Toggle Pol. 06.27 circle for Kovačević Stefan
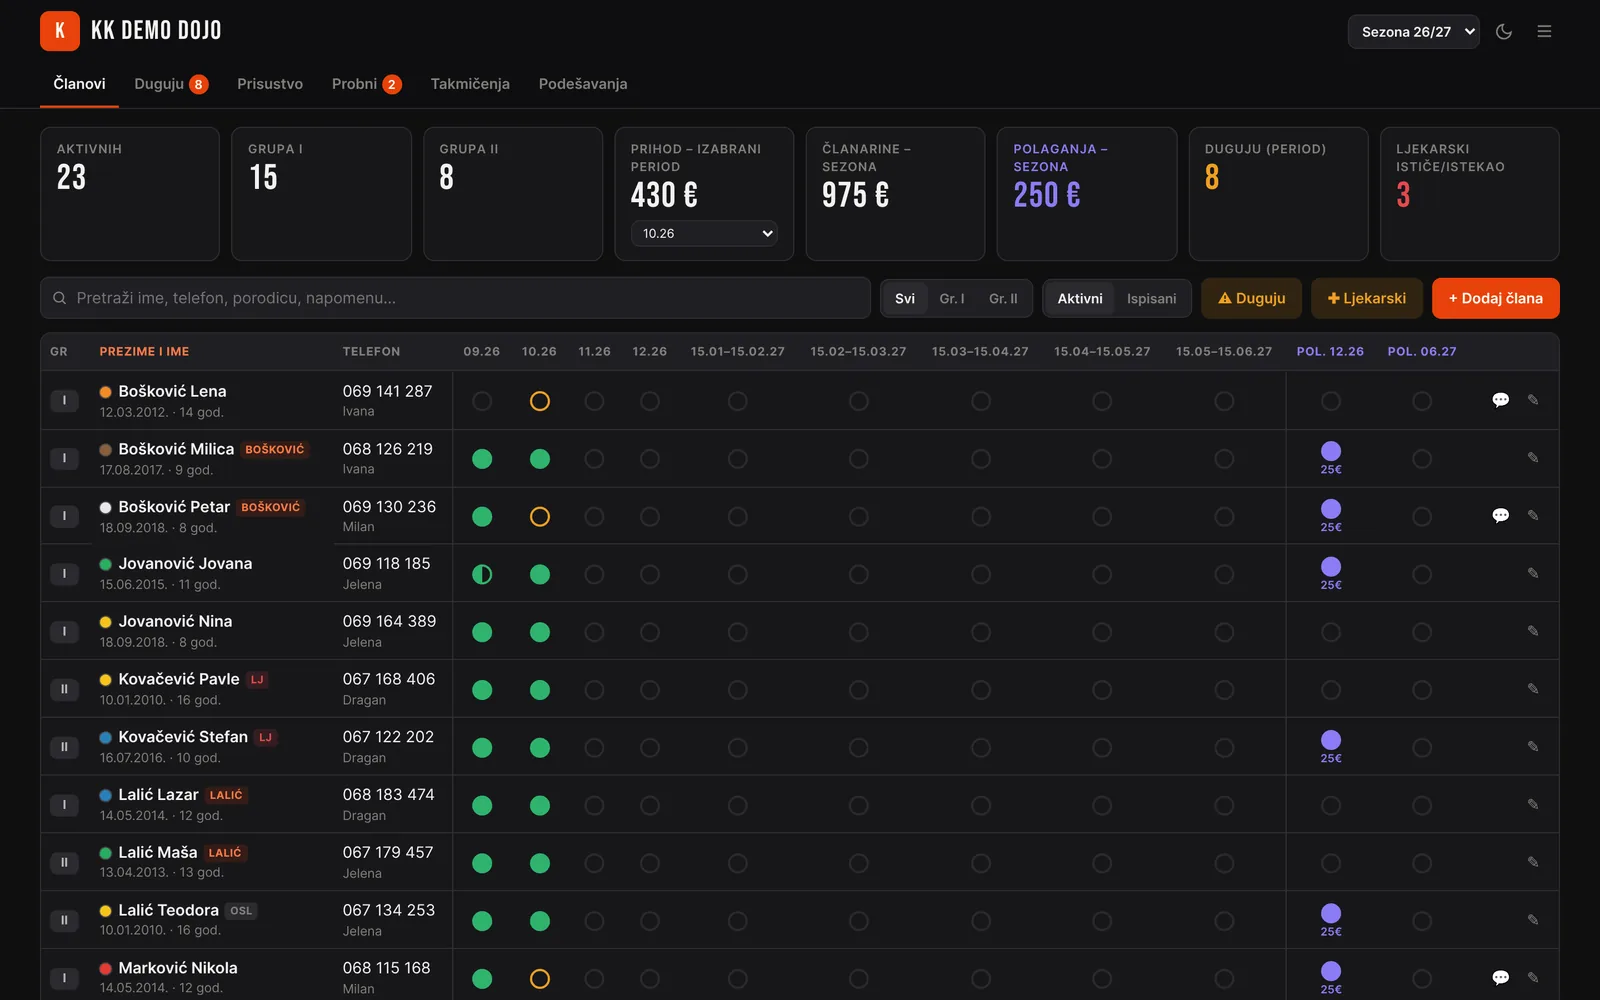 click(x=1422, y=748)
